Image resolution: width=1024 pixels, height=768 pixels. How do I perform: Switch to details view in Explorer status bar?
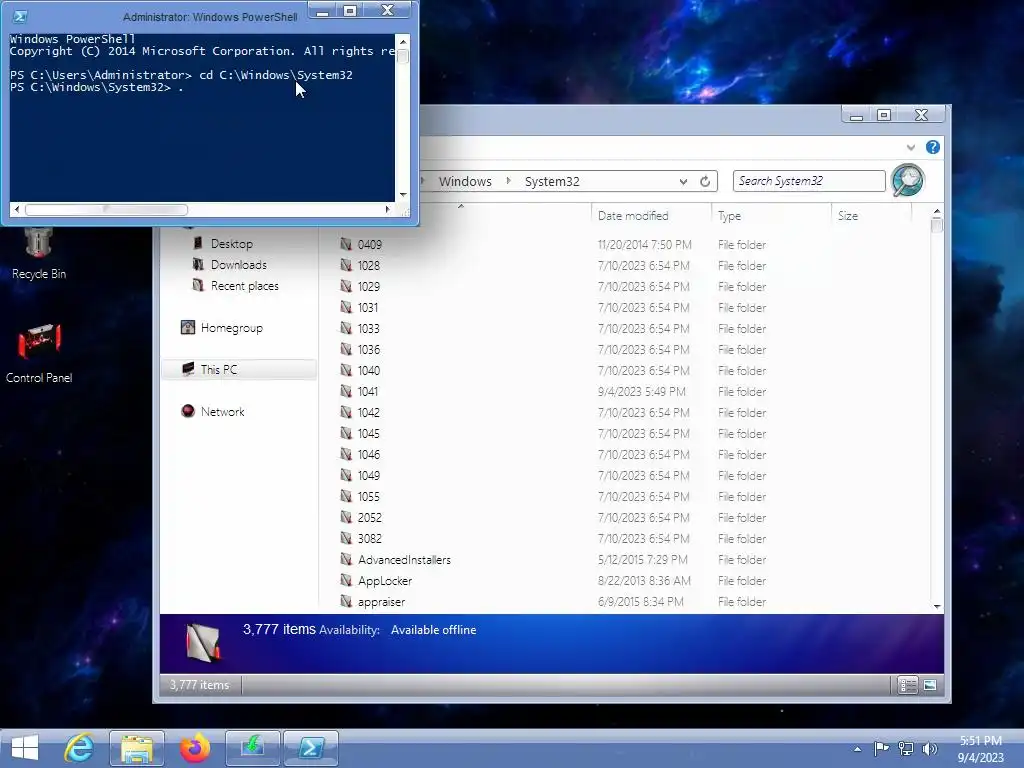click(907, 684)
